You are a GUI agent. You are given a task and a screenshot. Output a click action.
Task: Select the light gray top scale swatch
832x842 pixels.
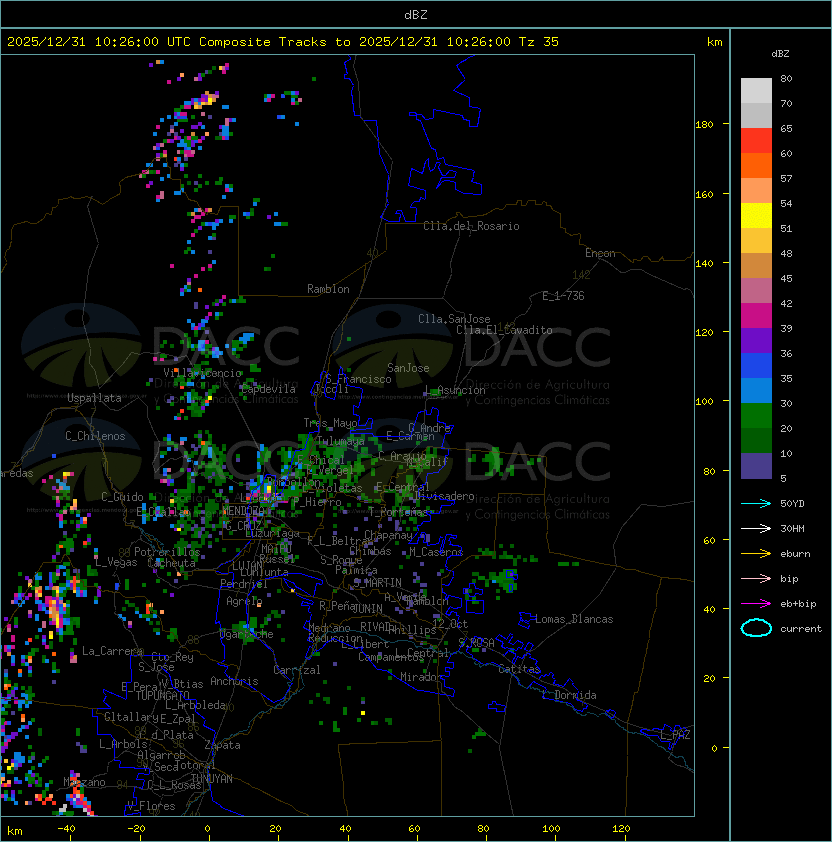point(756,90)
